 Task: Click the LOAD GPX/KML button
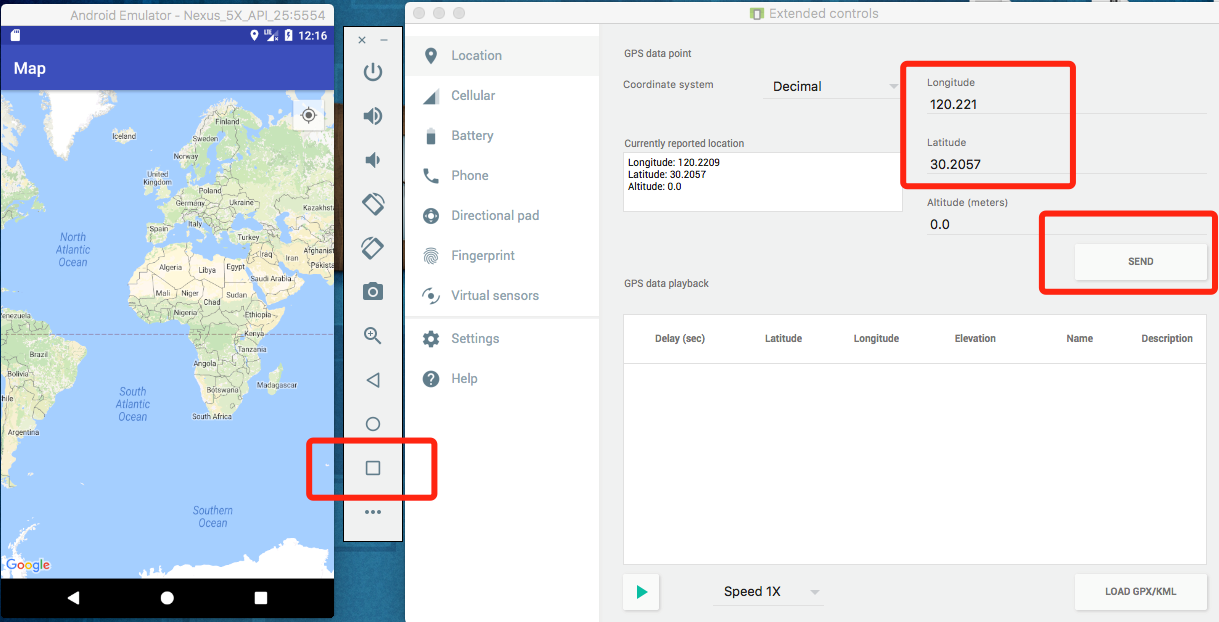click(1140, 591)
